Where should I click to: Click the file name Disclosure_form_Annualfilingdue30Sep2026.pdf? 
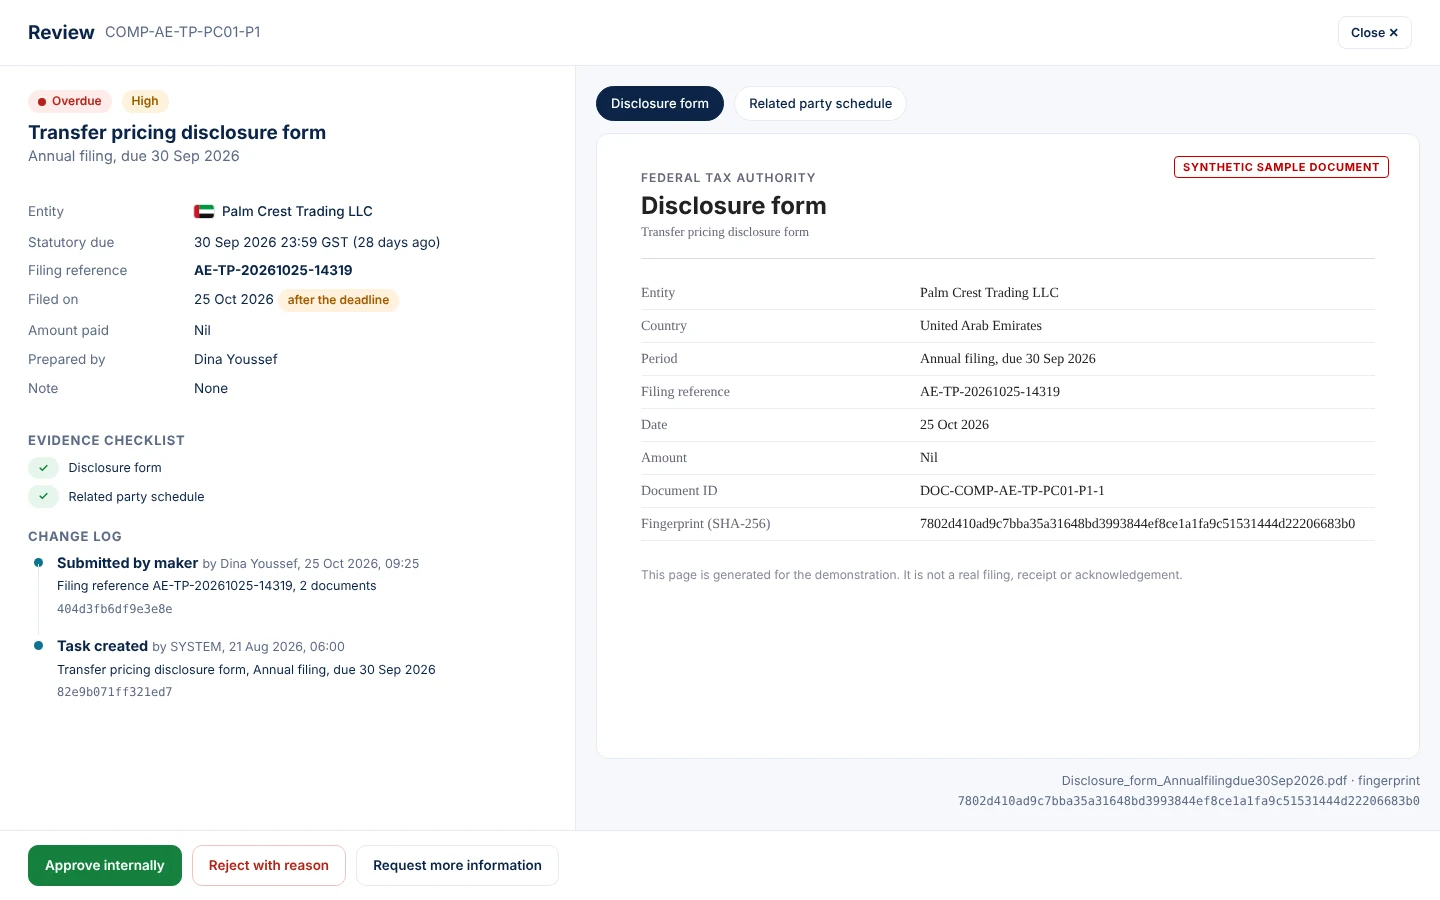[1204, 781]
